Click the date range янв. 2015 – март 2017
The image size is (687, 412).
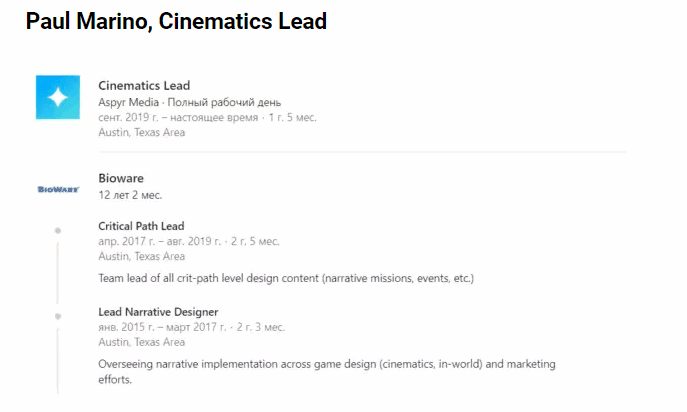tap(191, 327)
